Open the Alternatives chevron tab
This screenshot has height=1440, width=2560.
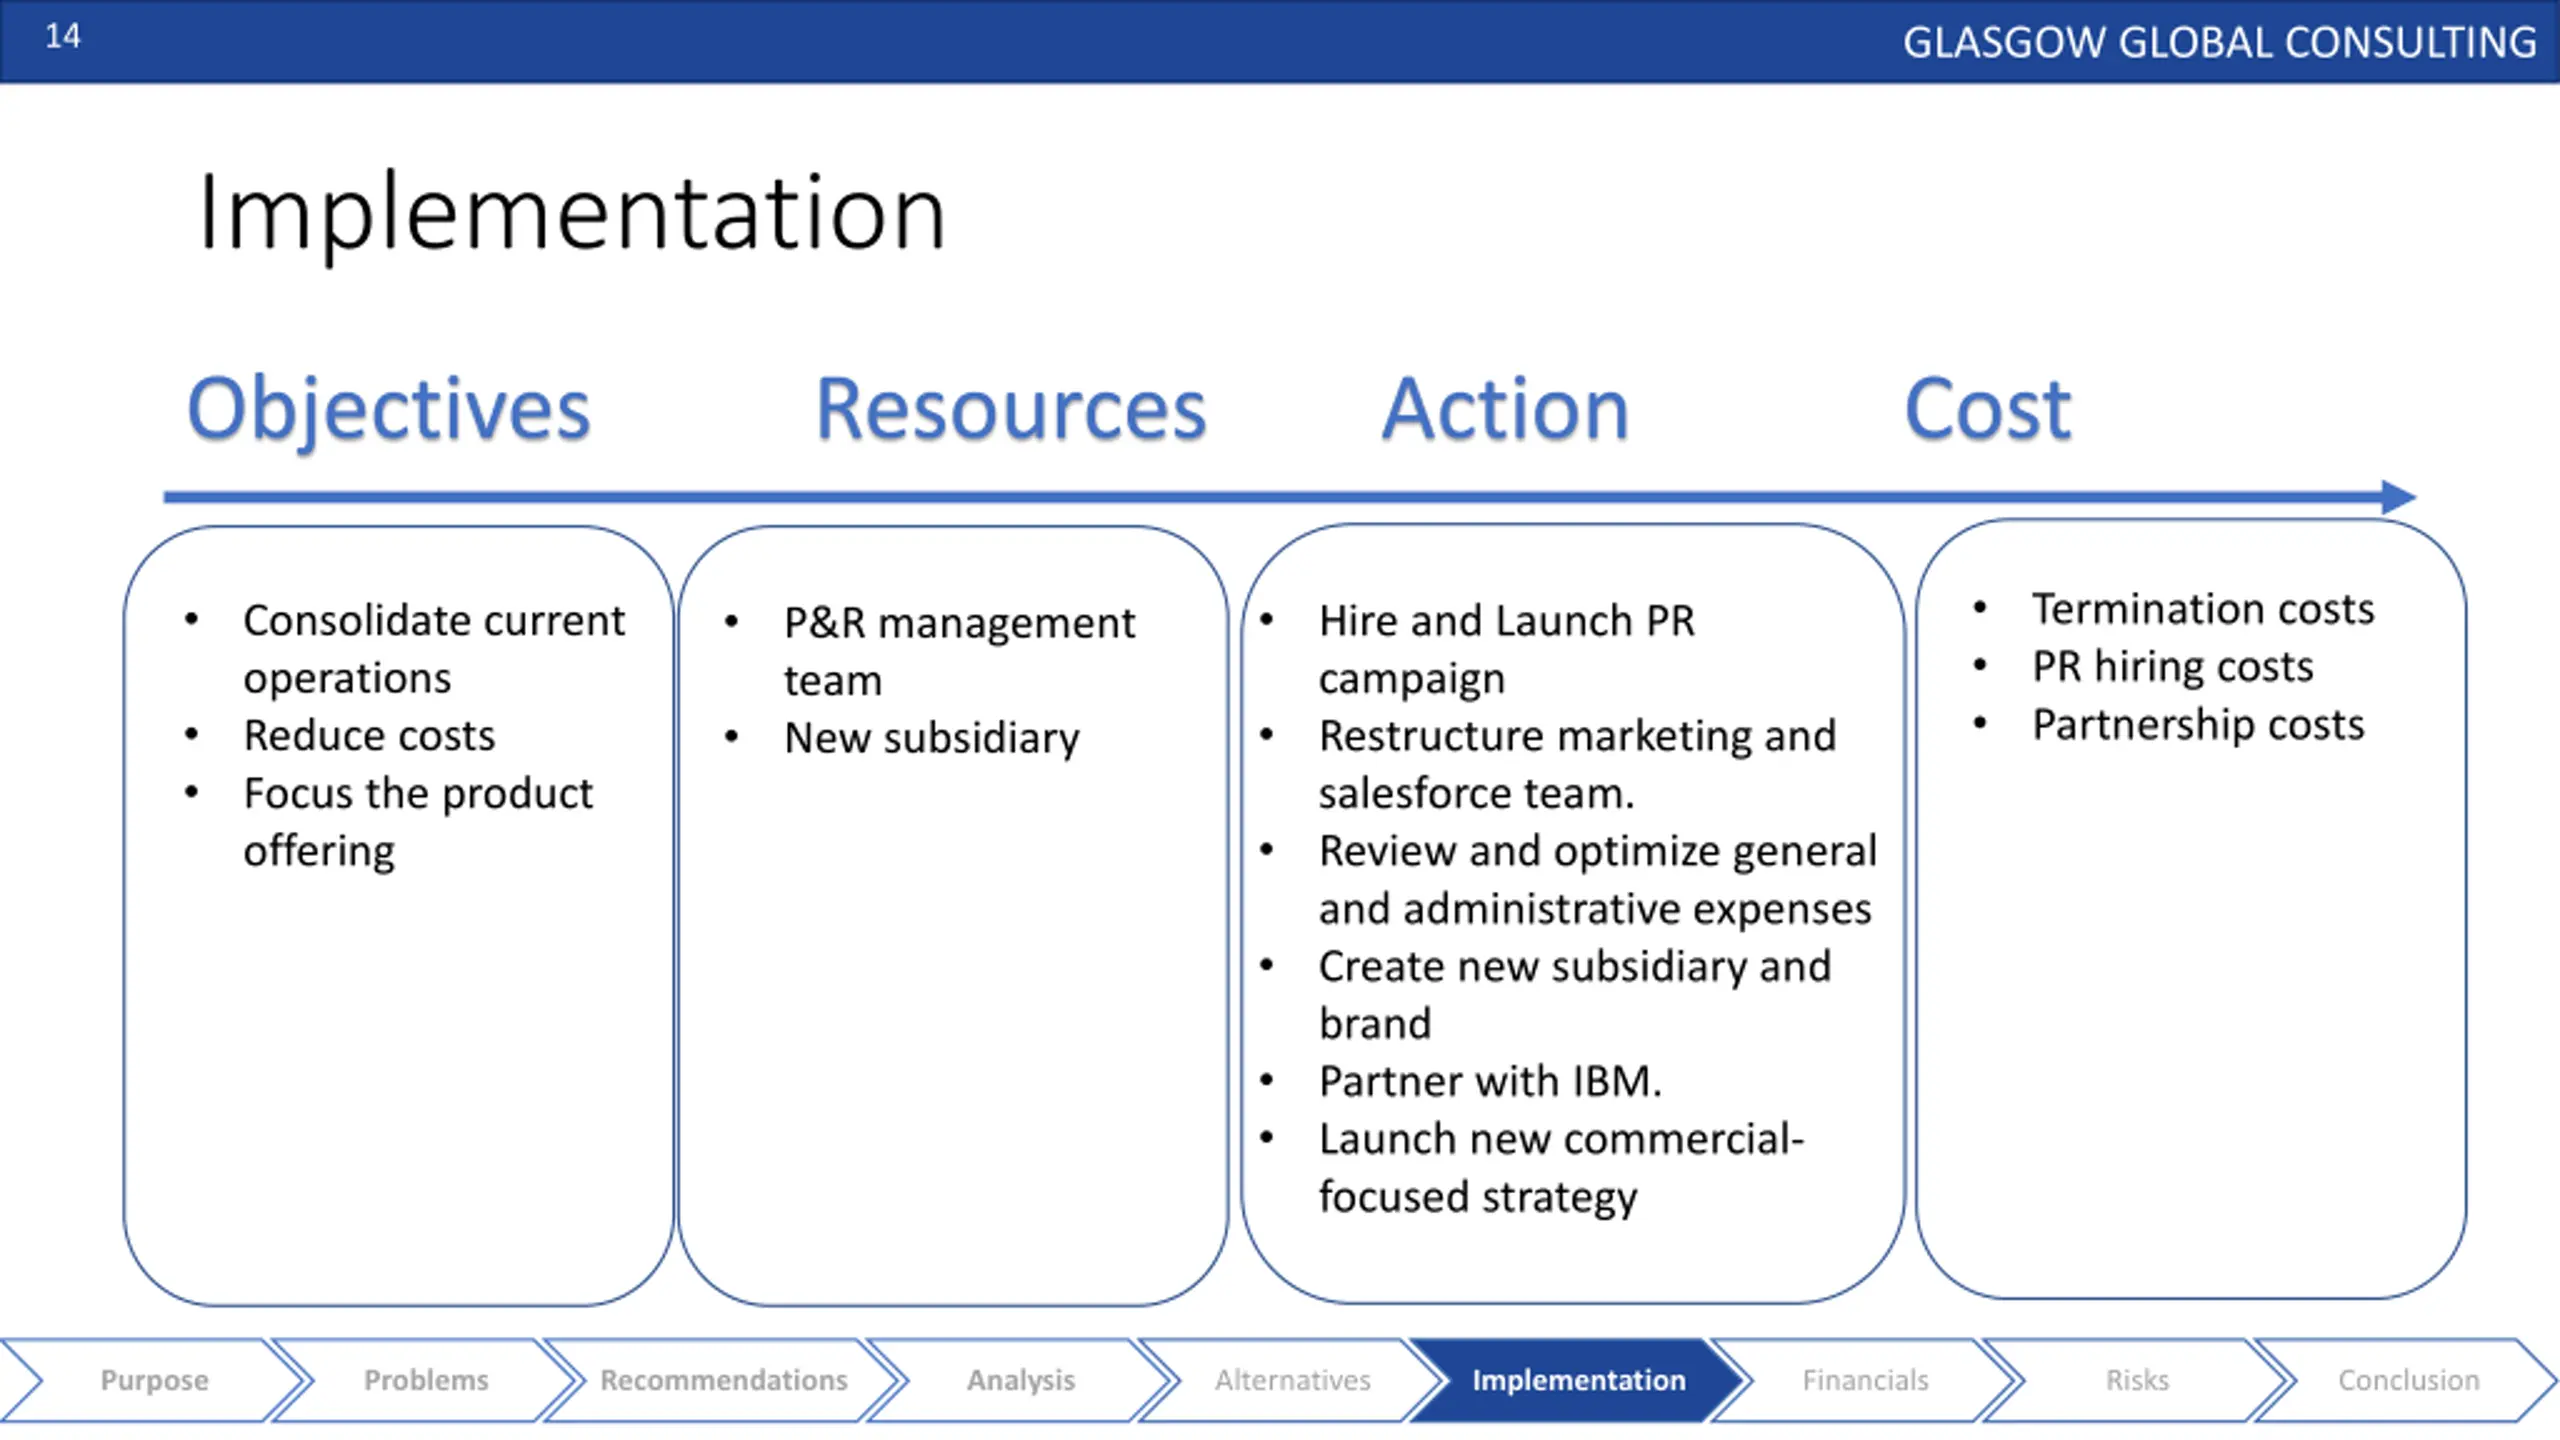(1292, 1380)
